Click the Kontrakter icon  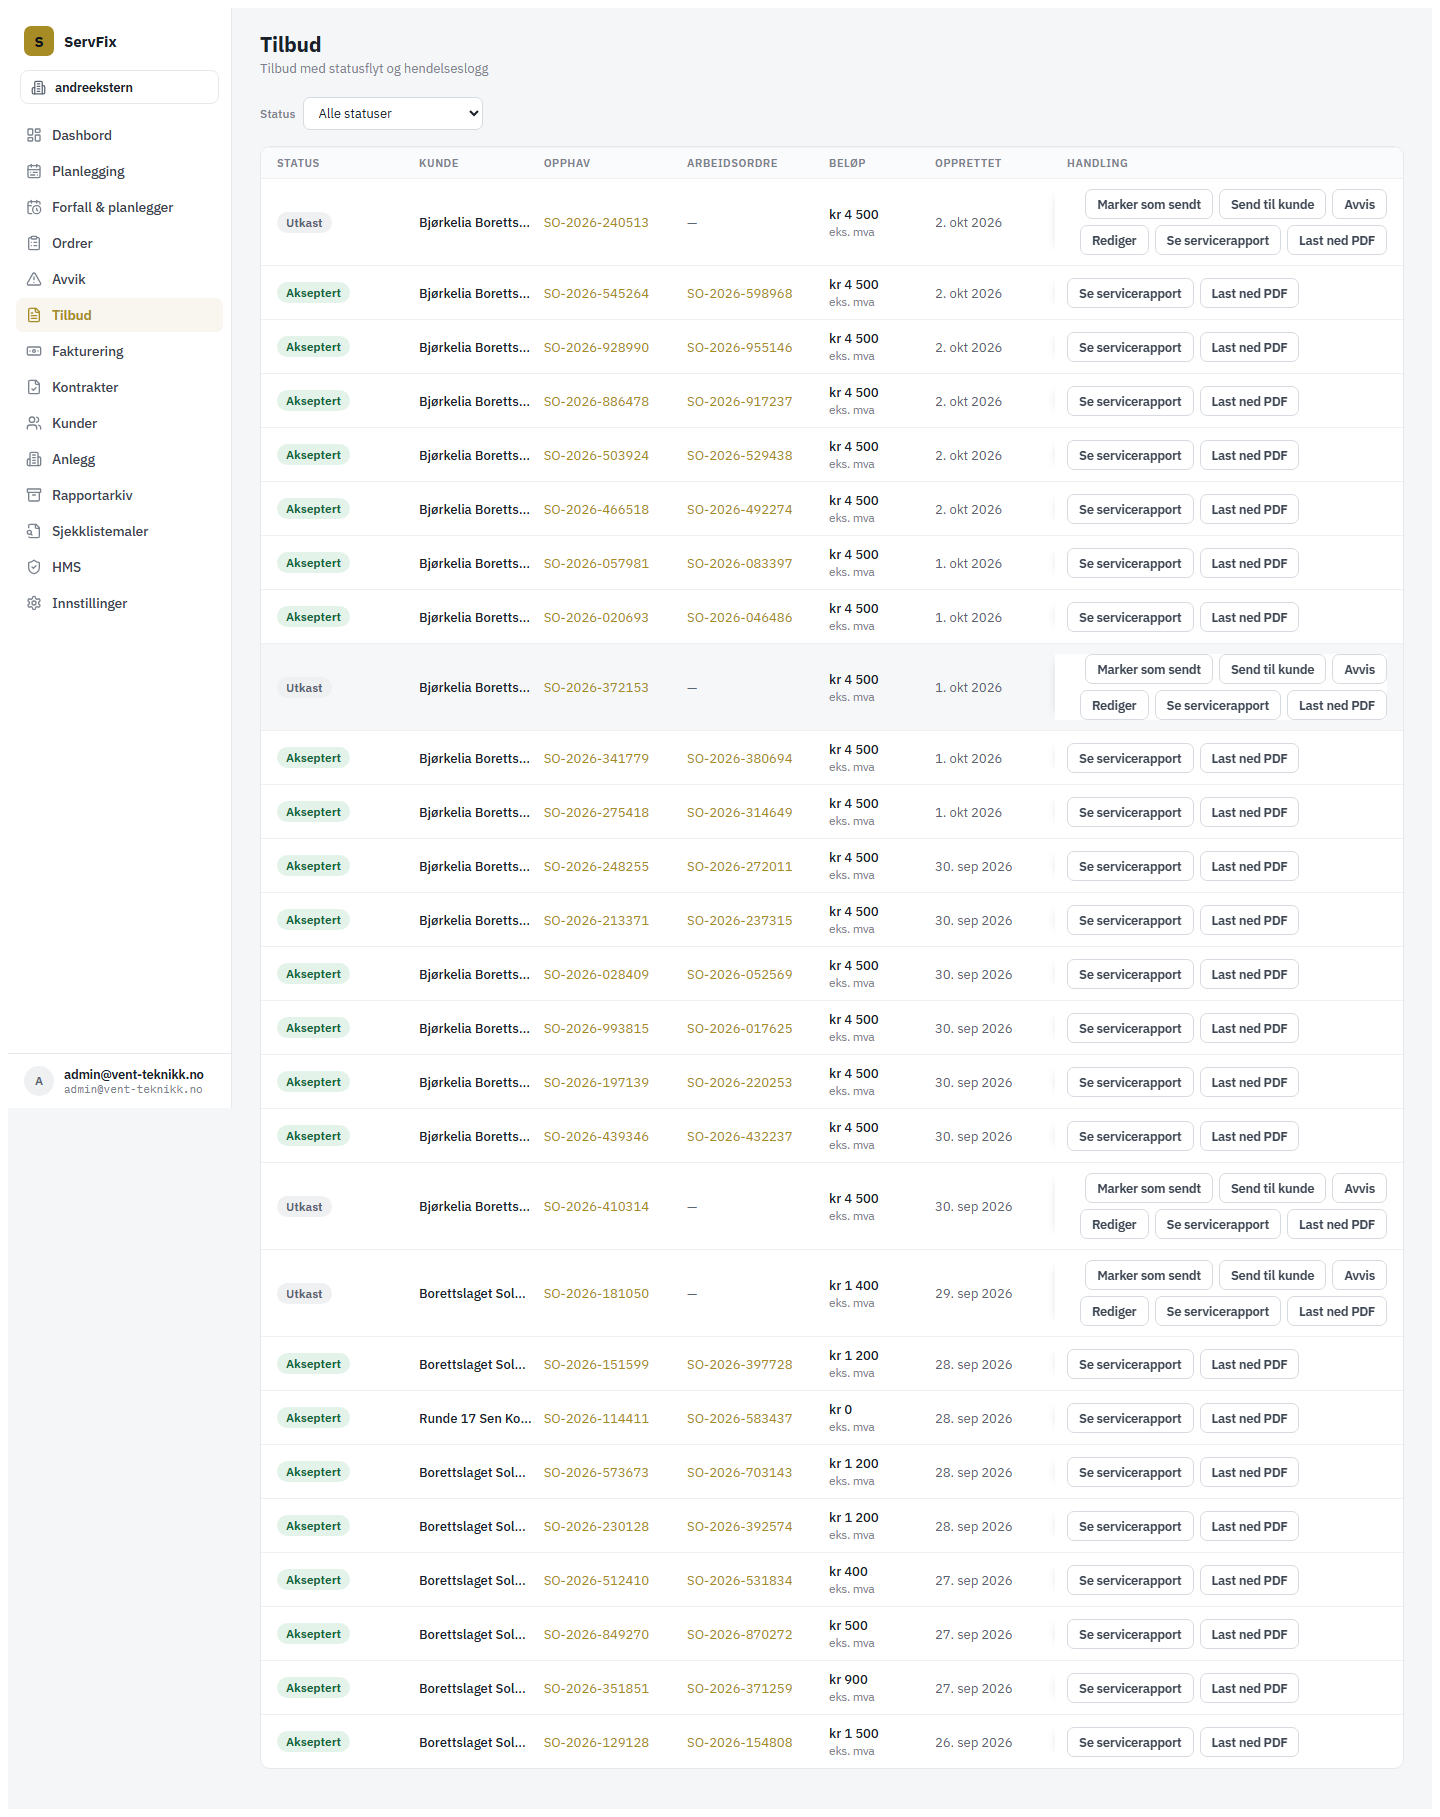[x=34, y=387]
